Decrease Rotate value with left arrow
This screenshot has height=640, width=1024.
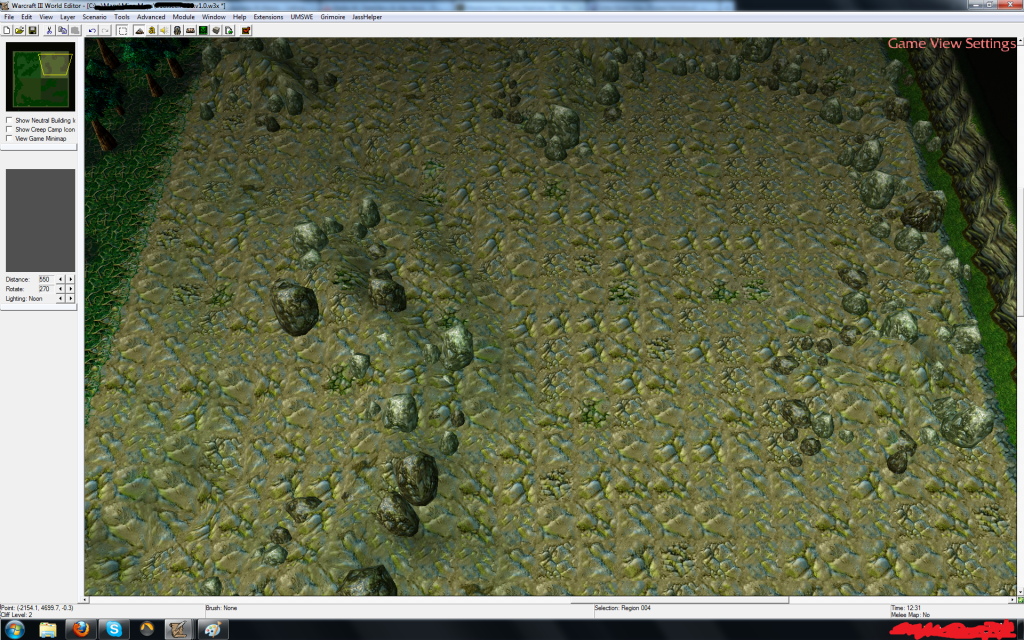tap(61, 289)
